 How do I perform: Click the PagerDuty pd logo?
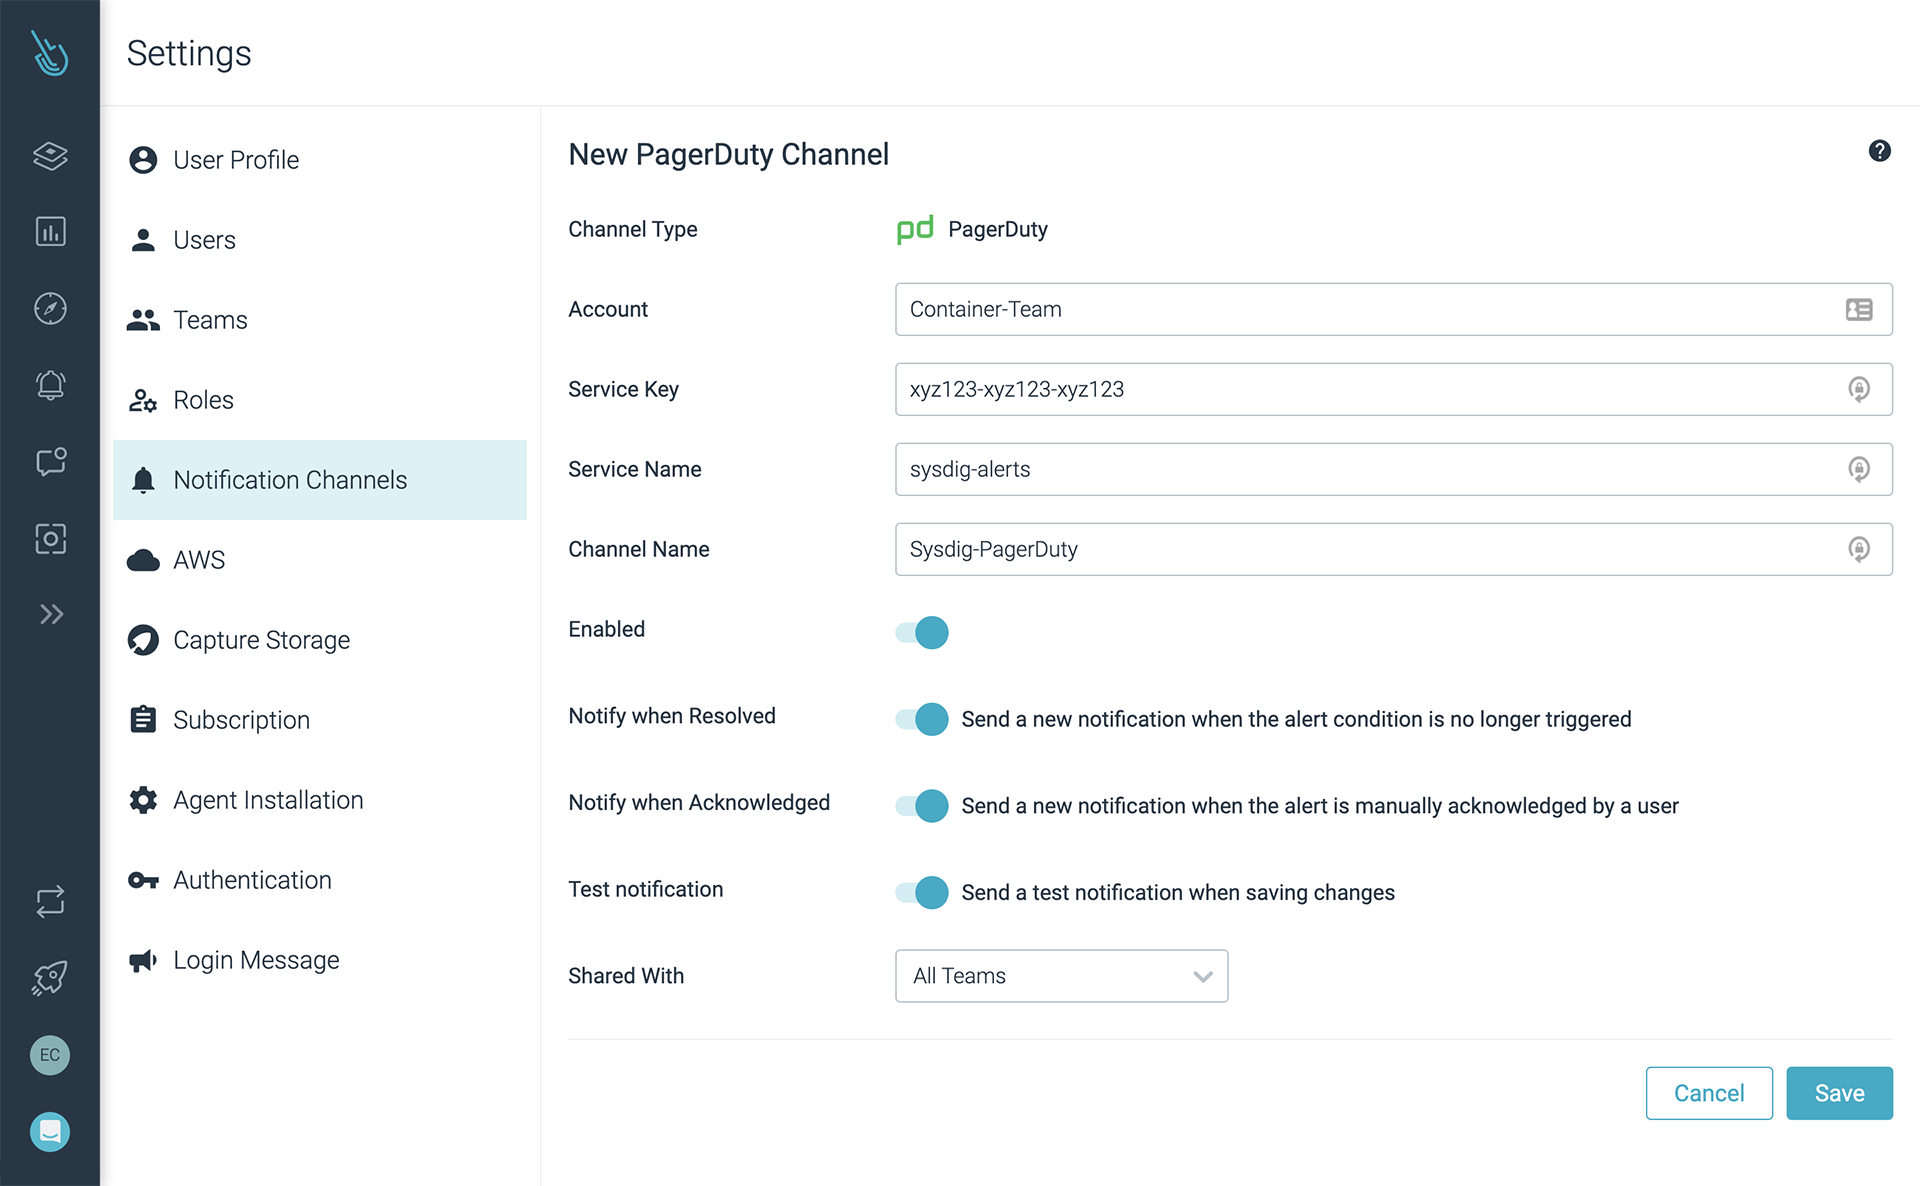point(915,230)
